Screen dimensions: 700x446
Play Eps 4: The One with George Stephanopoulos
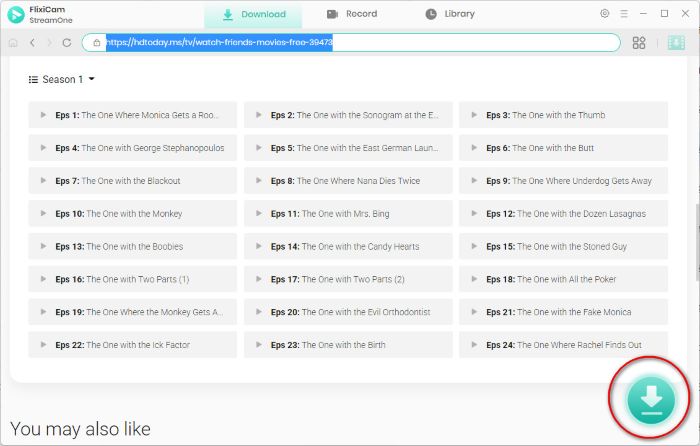tap(133, 148)
